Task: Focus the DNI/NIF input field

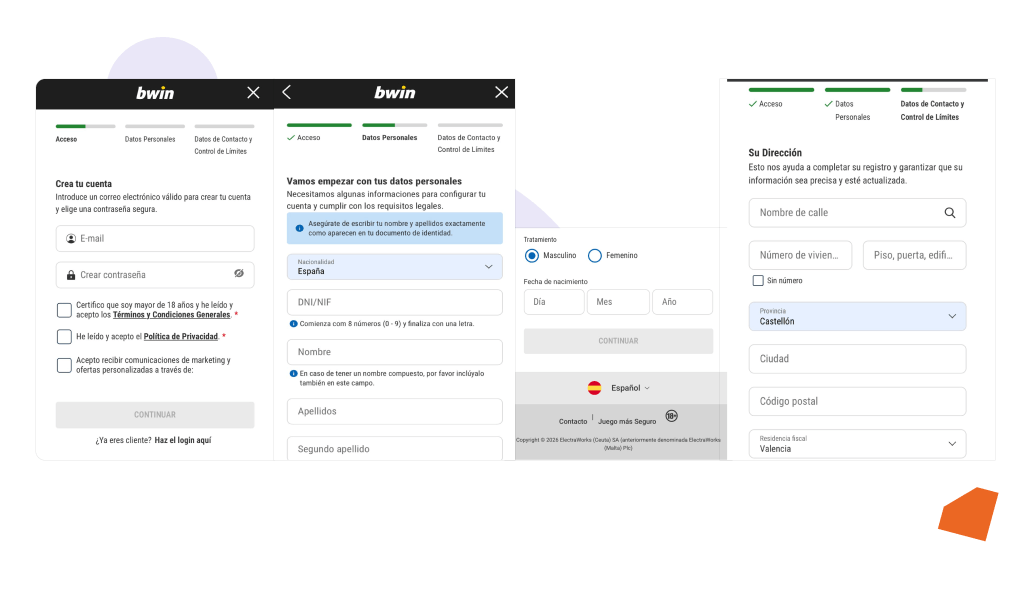Action: 394,302
